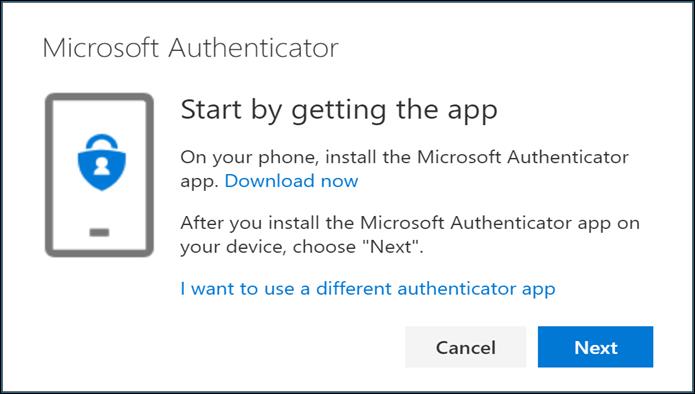Open the Download now link

click(x=291, y=181)
